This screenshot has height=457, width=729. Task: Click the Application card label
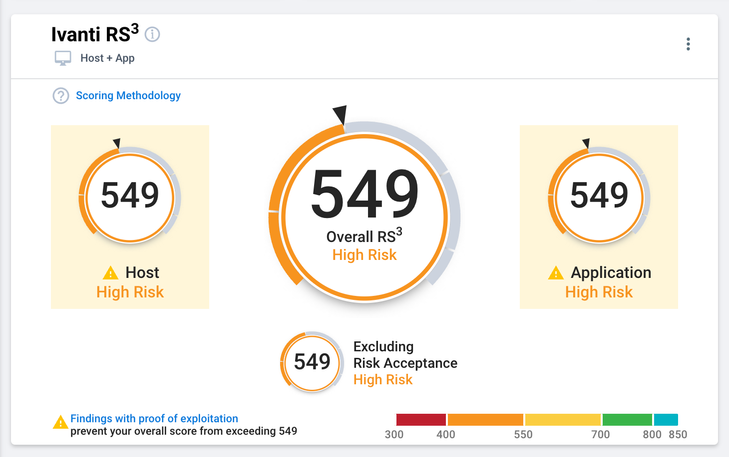pyautogui.click(x=611, y=272)
